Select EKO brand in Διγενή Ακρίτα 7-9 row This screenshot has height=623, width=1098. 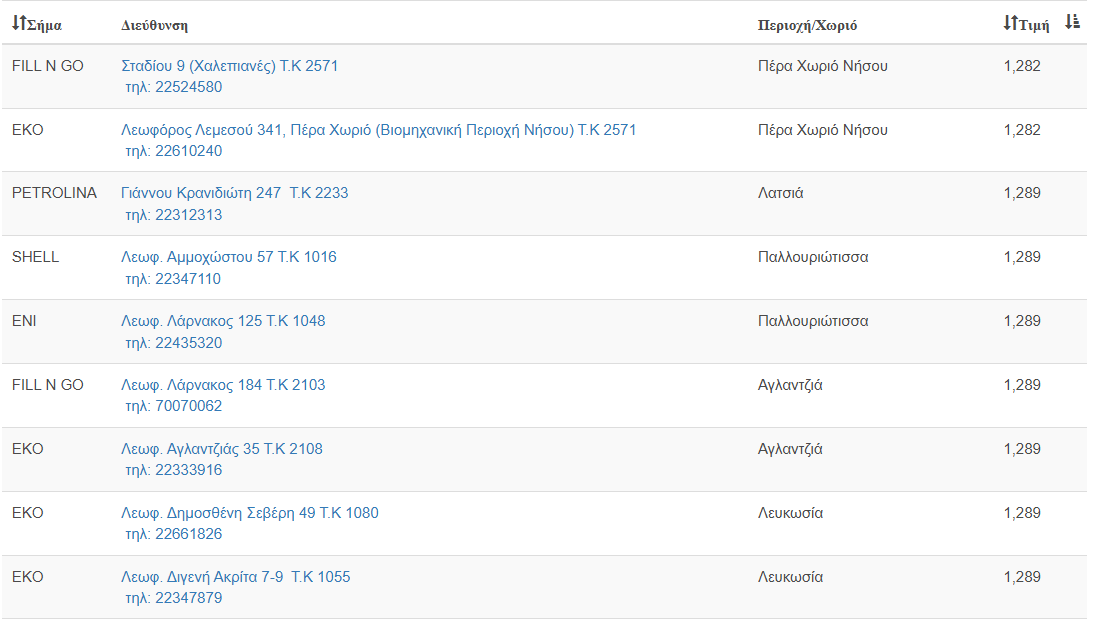28,577
